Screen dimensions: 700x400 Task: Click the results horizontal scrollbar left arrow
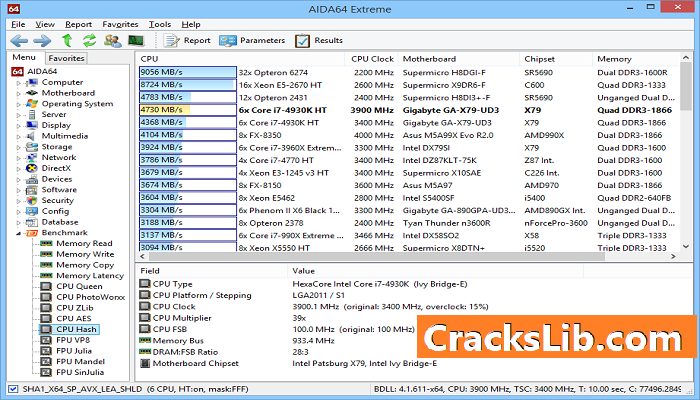point(143,256)
